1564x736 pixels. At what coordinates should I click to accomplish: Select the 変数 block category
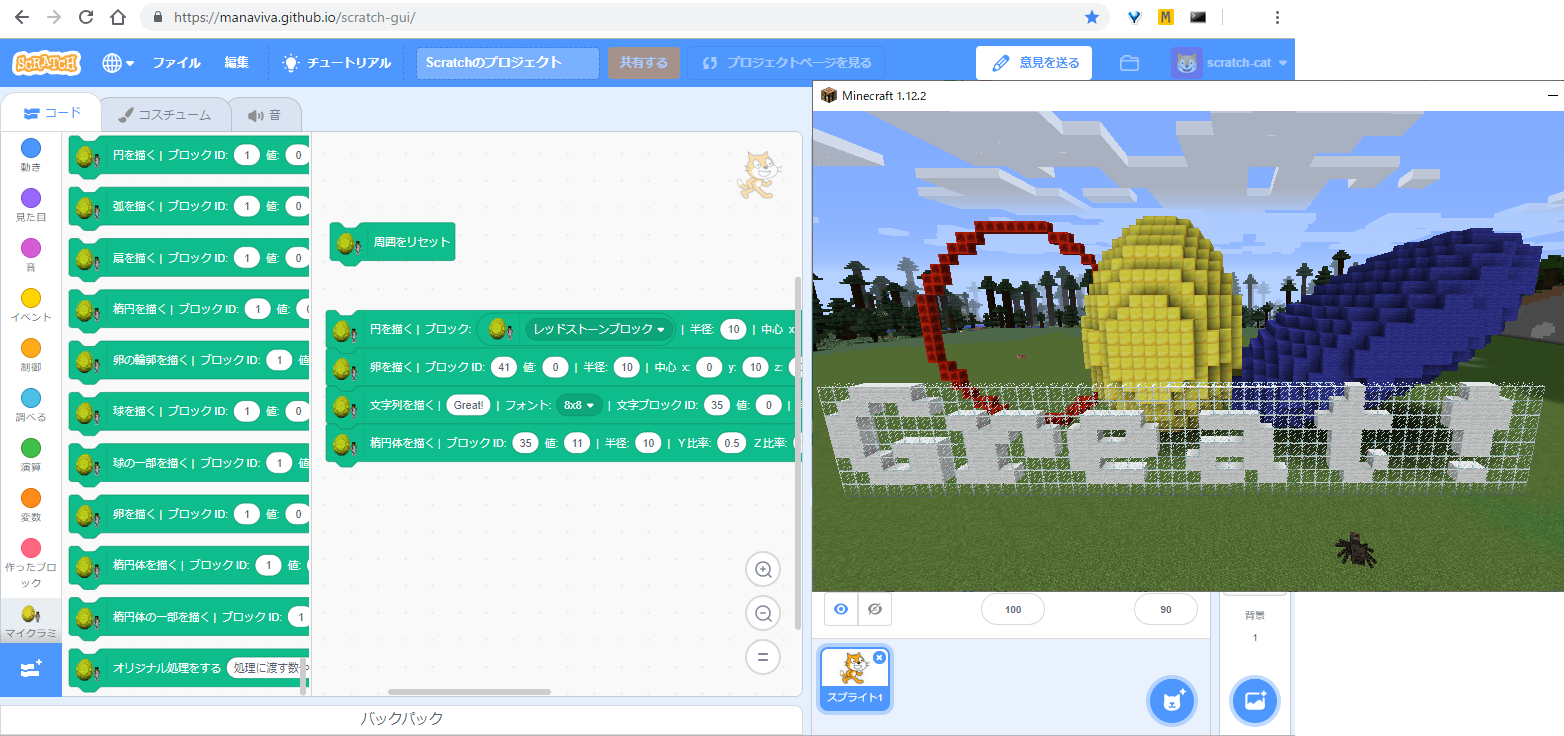[x=31, y=506]
